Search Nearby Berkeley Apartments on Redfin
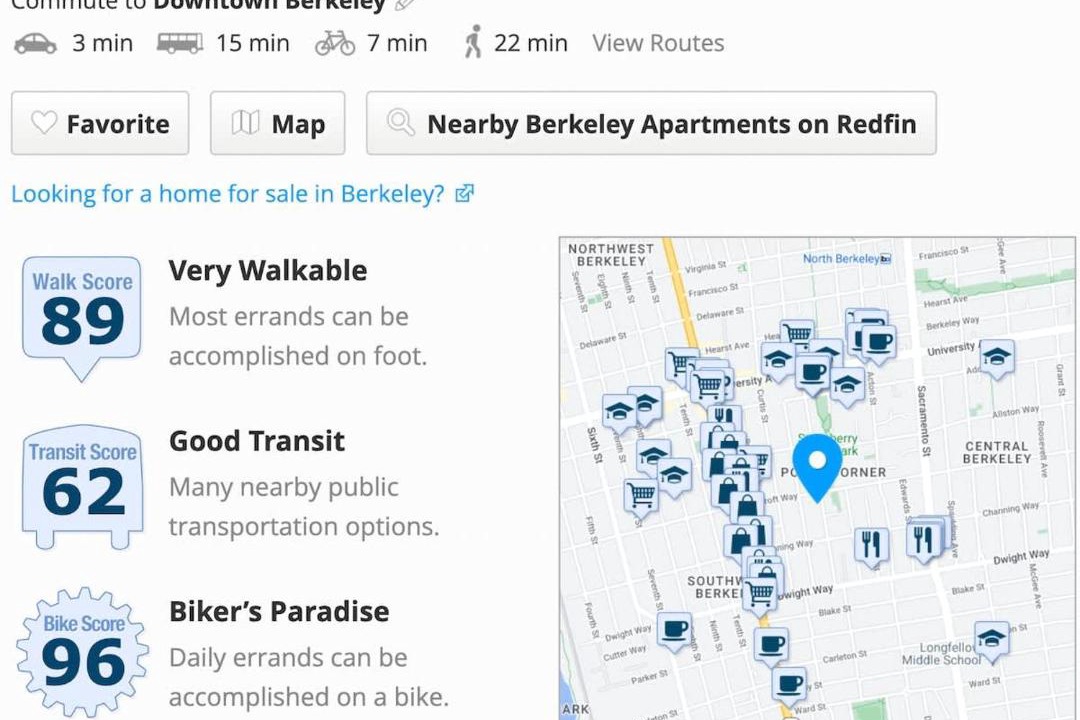The width and height of the screenshot is (1080, 720). [651, 124]
